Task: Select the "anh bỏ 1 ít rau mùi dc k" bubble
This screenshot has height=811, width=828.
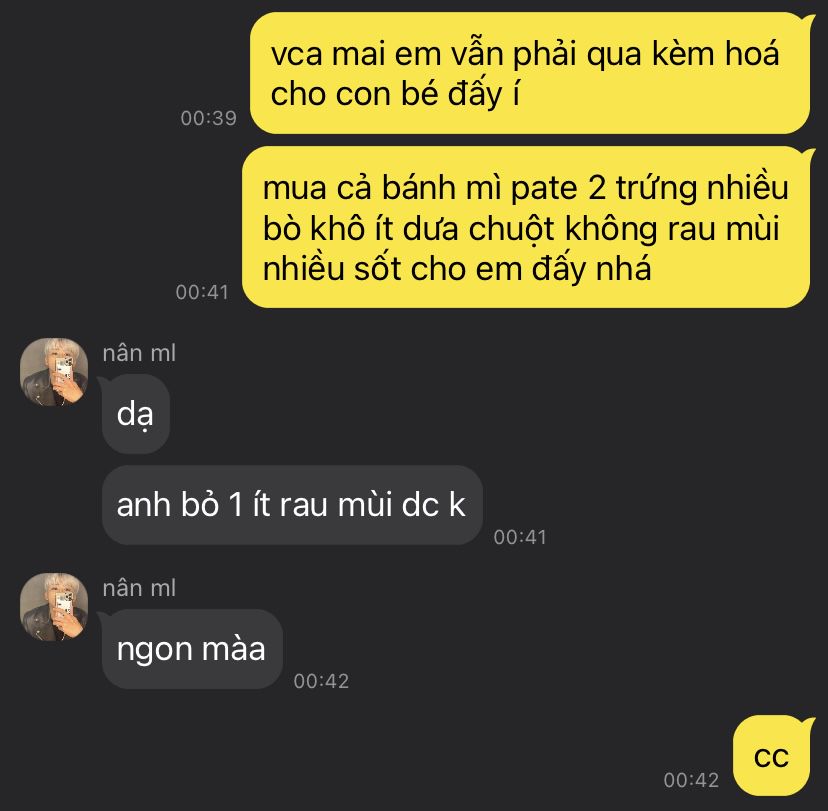Action: (292, 505)
